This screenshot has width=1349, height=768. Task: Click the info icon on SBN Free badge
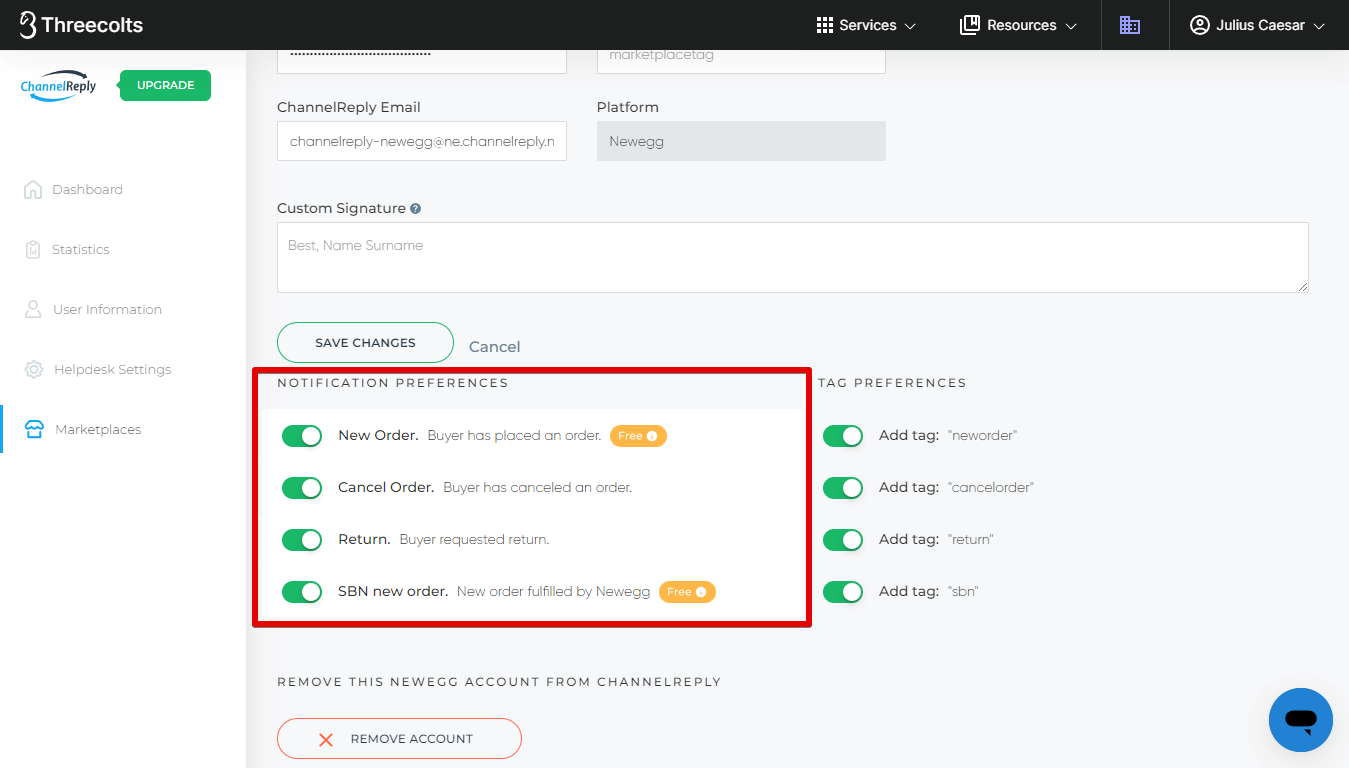[x=701, y=592]
